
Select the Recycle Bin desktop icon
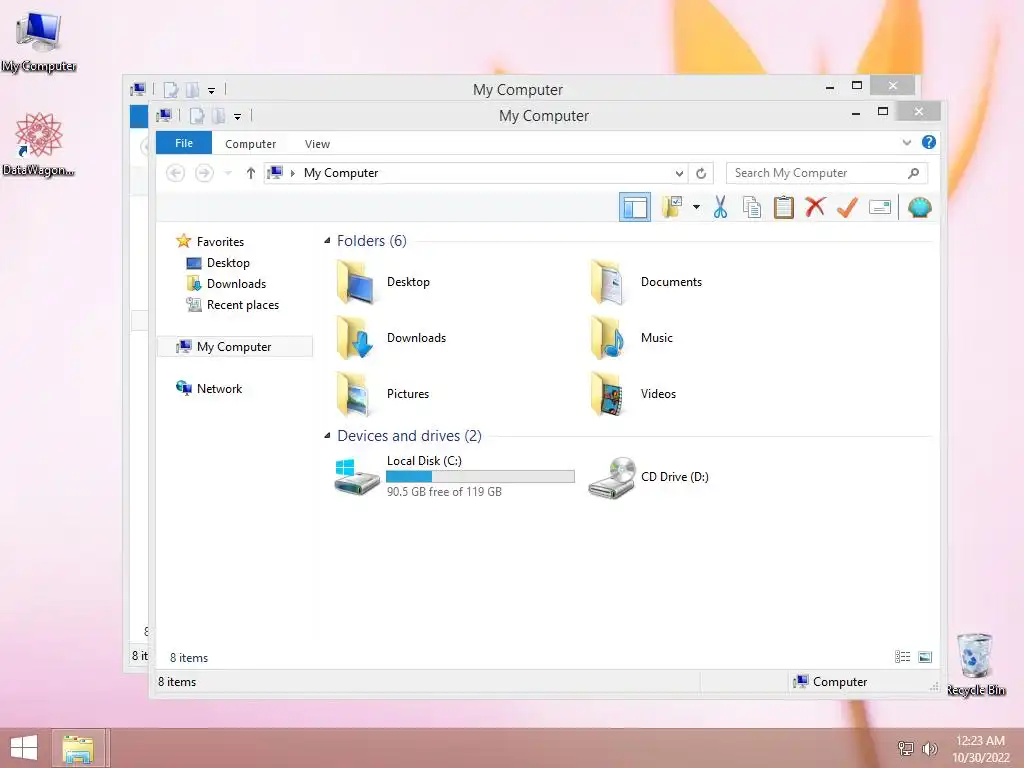point(975,665)
